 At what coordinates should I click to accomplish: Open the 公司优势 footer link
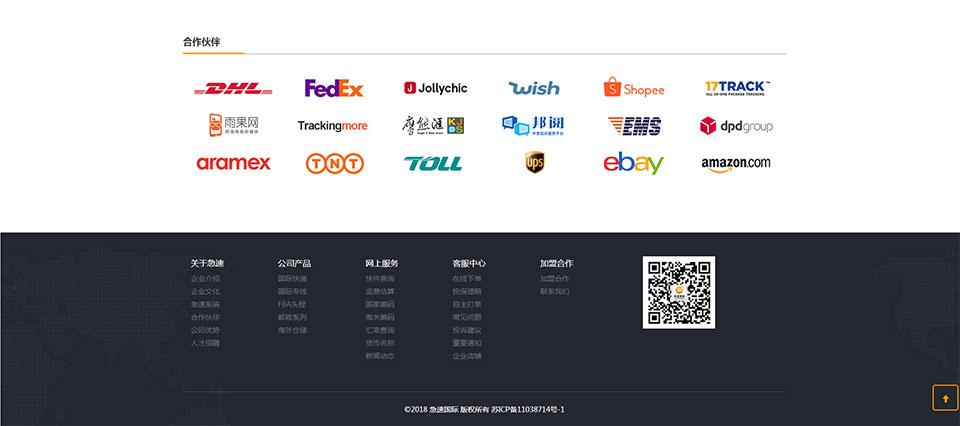click(205, 330)
